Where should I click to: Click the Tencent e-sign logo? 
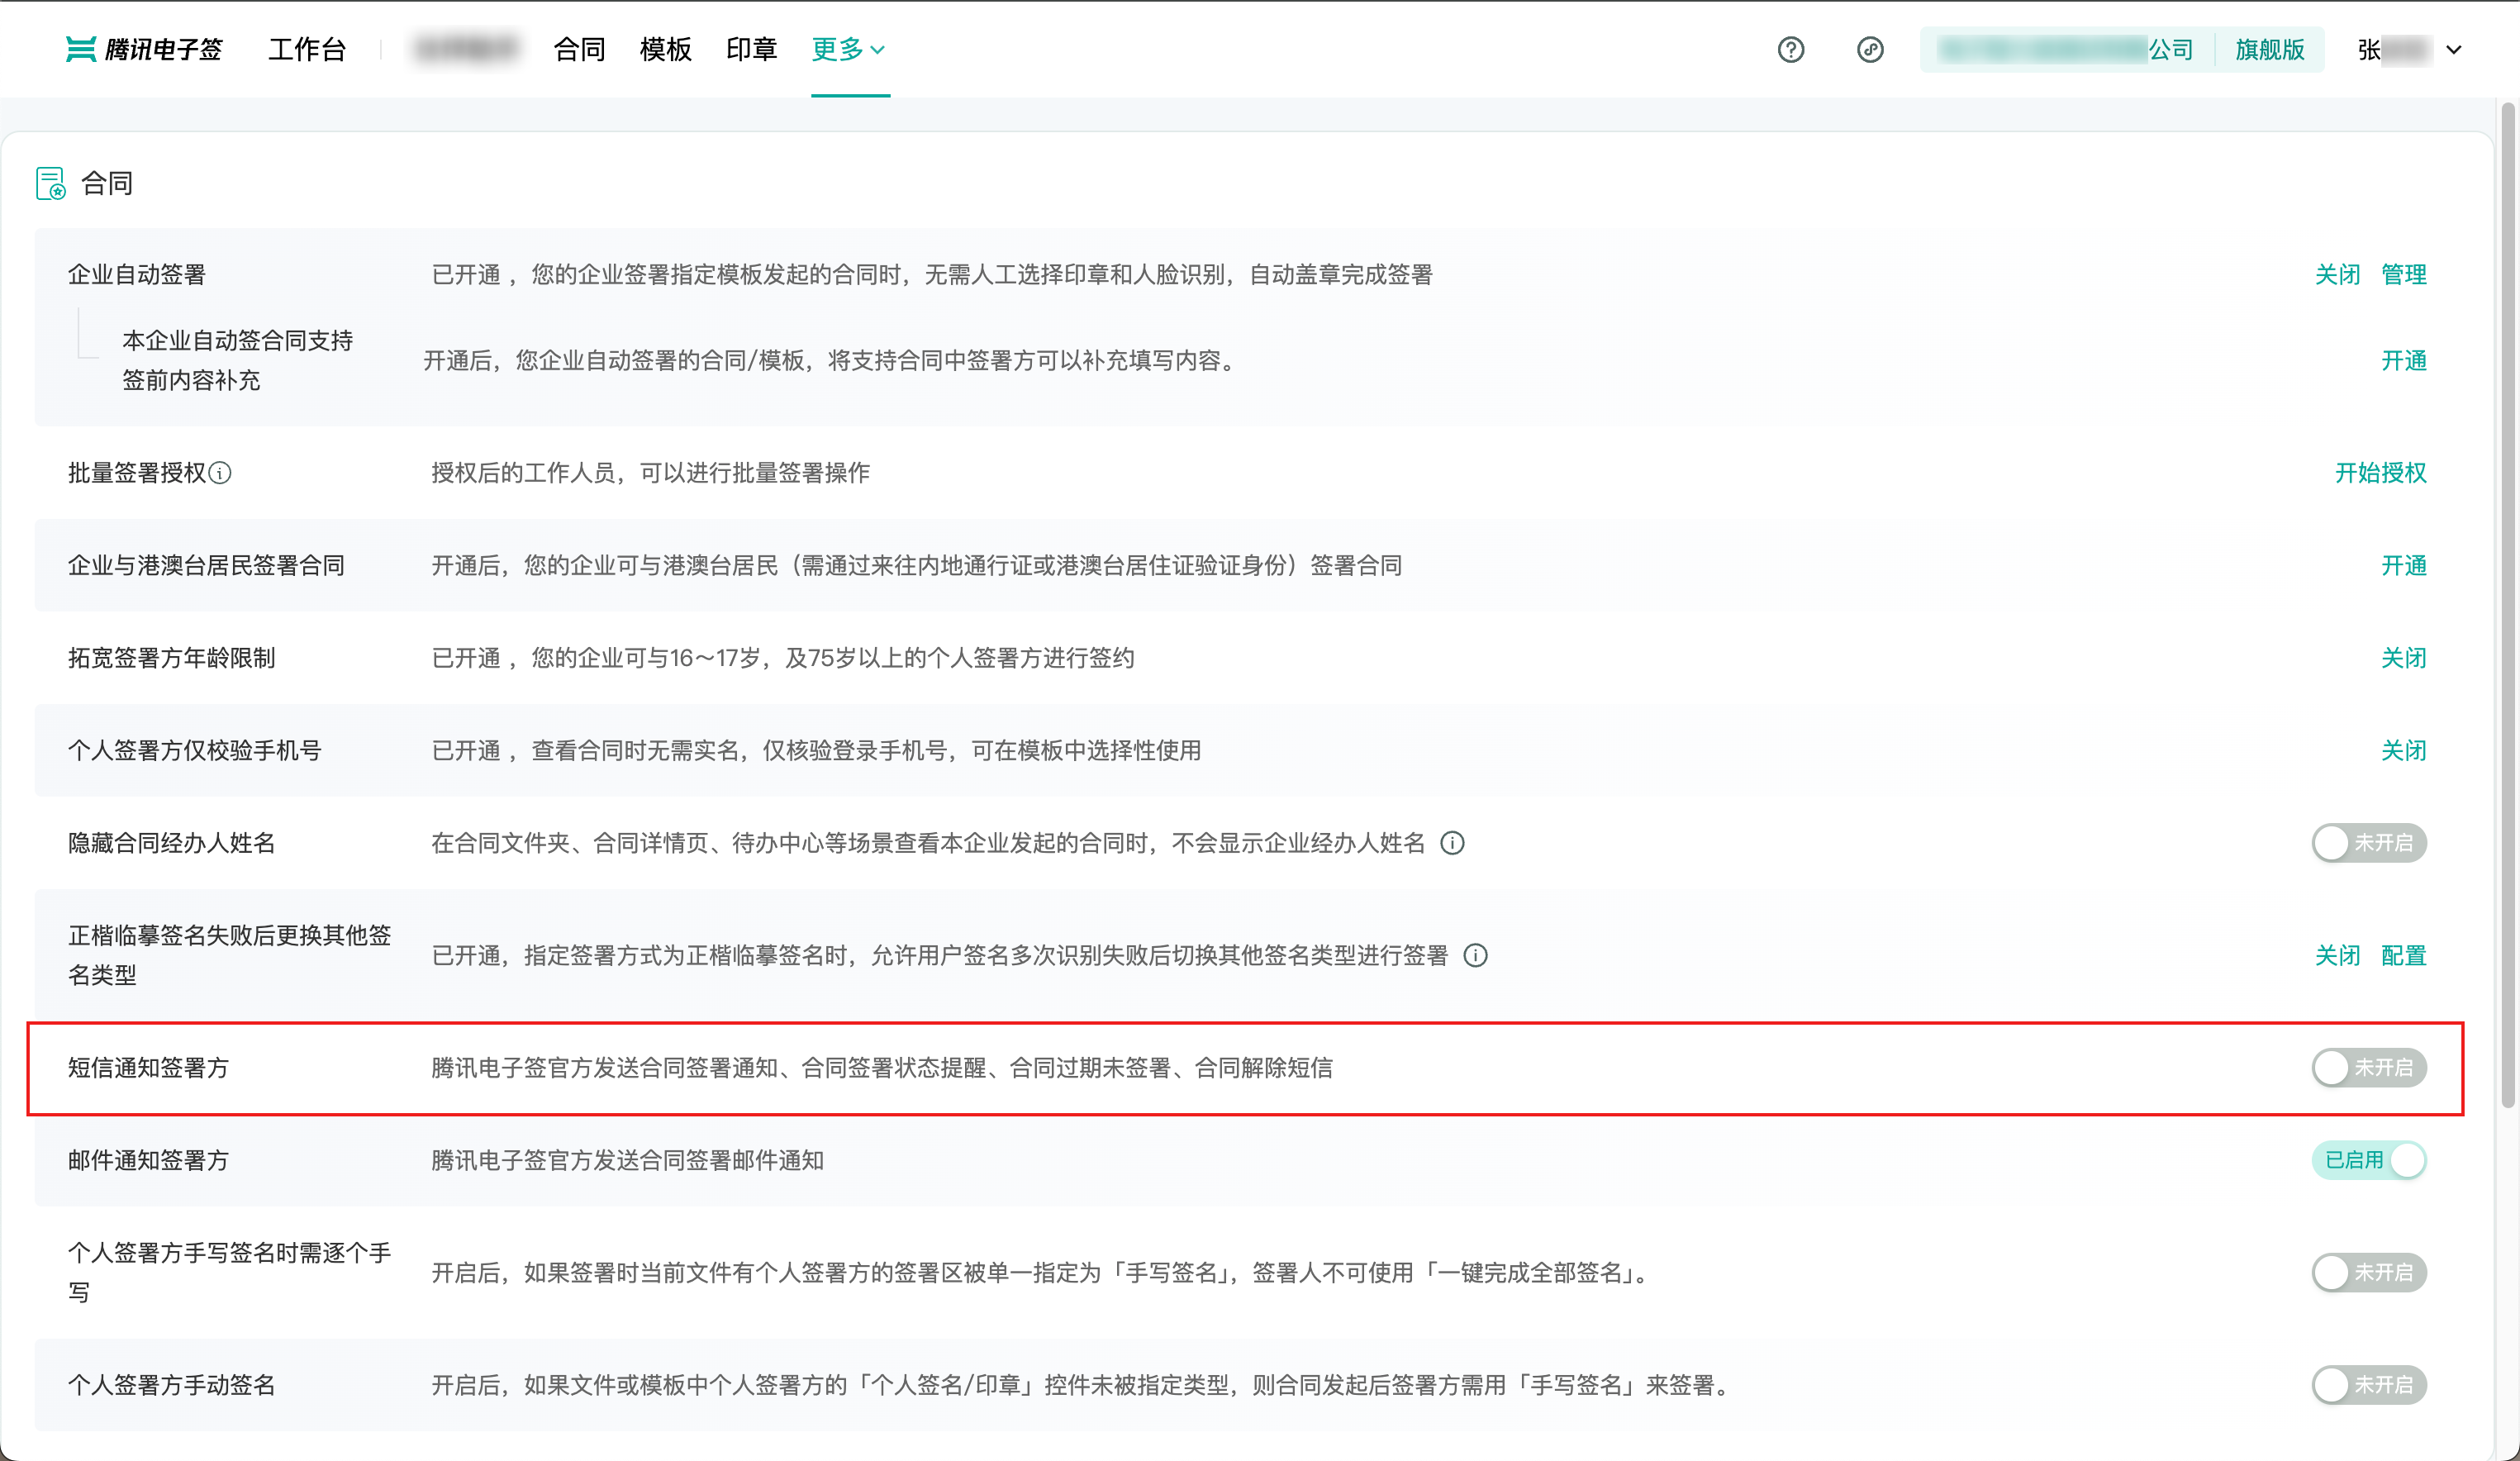[x=144, y=49]
